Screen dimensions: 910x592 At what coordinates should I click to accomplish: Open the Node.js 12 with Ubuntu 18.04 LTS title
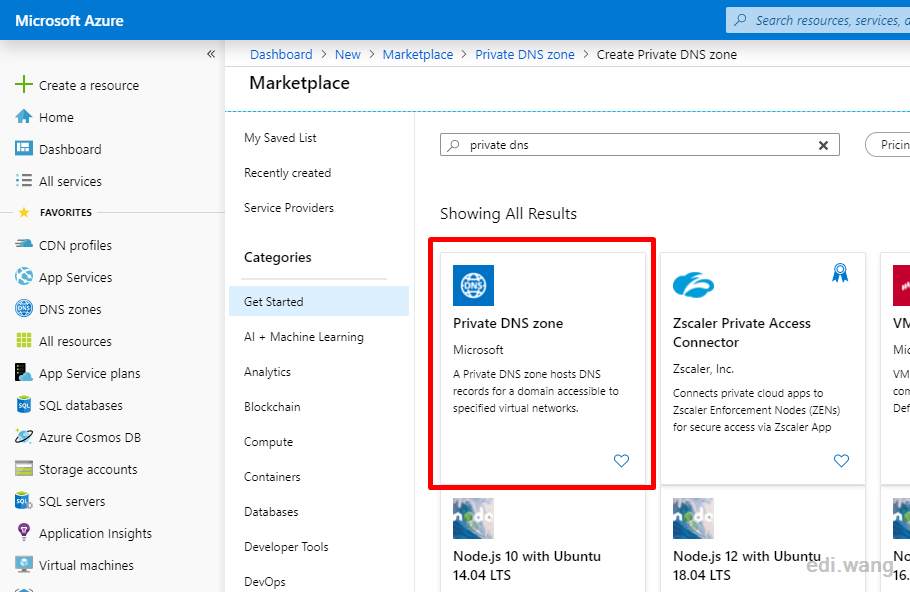click(747, 565)
